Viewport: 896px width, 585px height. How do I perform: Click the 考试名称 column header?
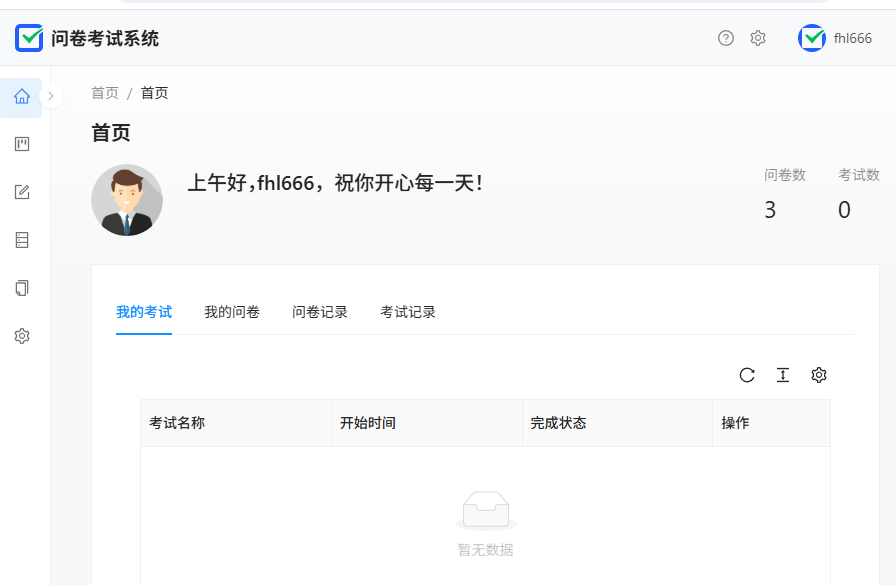(236, 423)
